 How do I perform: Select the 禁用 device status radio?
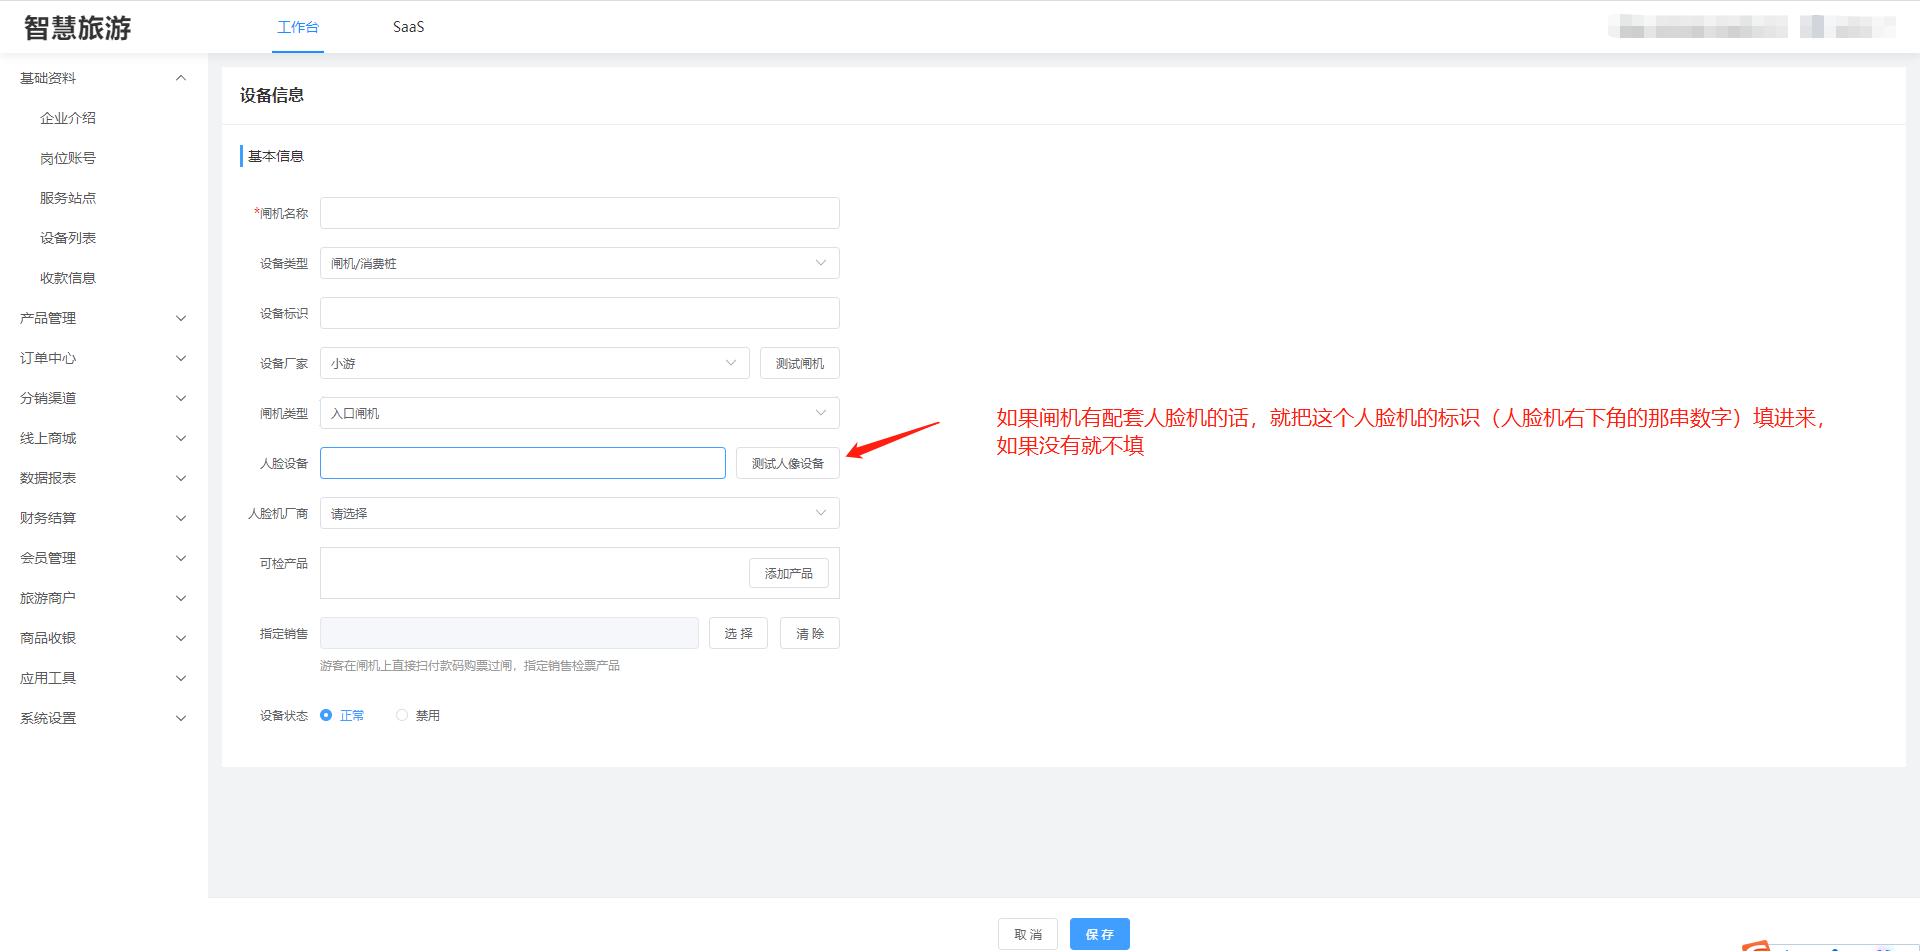click(x=402, y=715)
